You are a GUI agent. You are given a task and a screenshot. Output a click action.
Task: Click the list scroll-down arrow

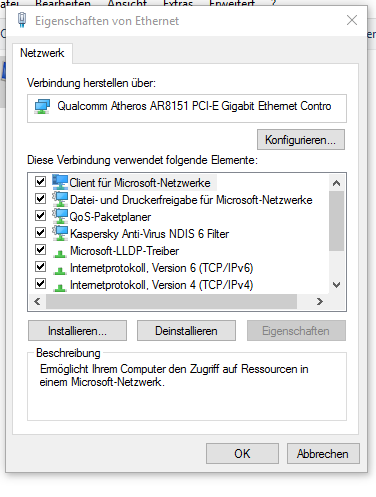[337, 285]
